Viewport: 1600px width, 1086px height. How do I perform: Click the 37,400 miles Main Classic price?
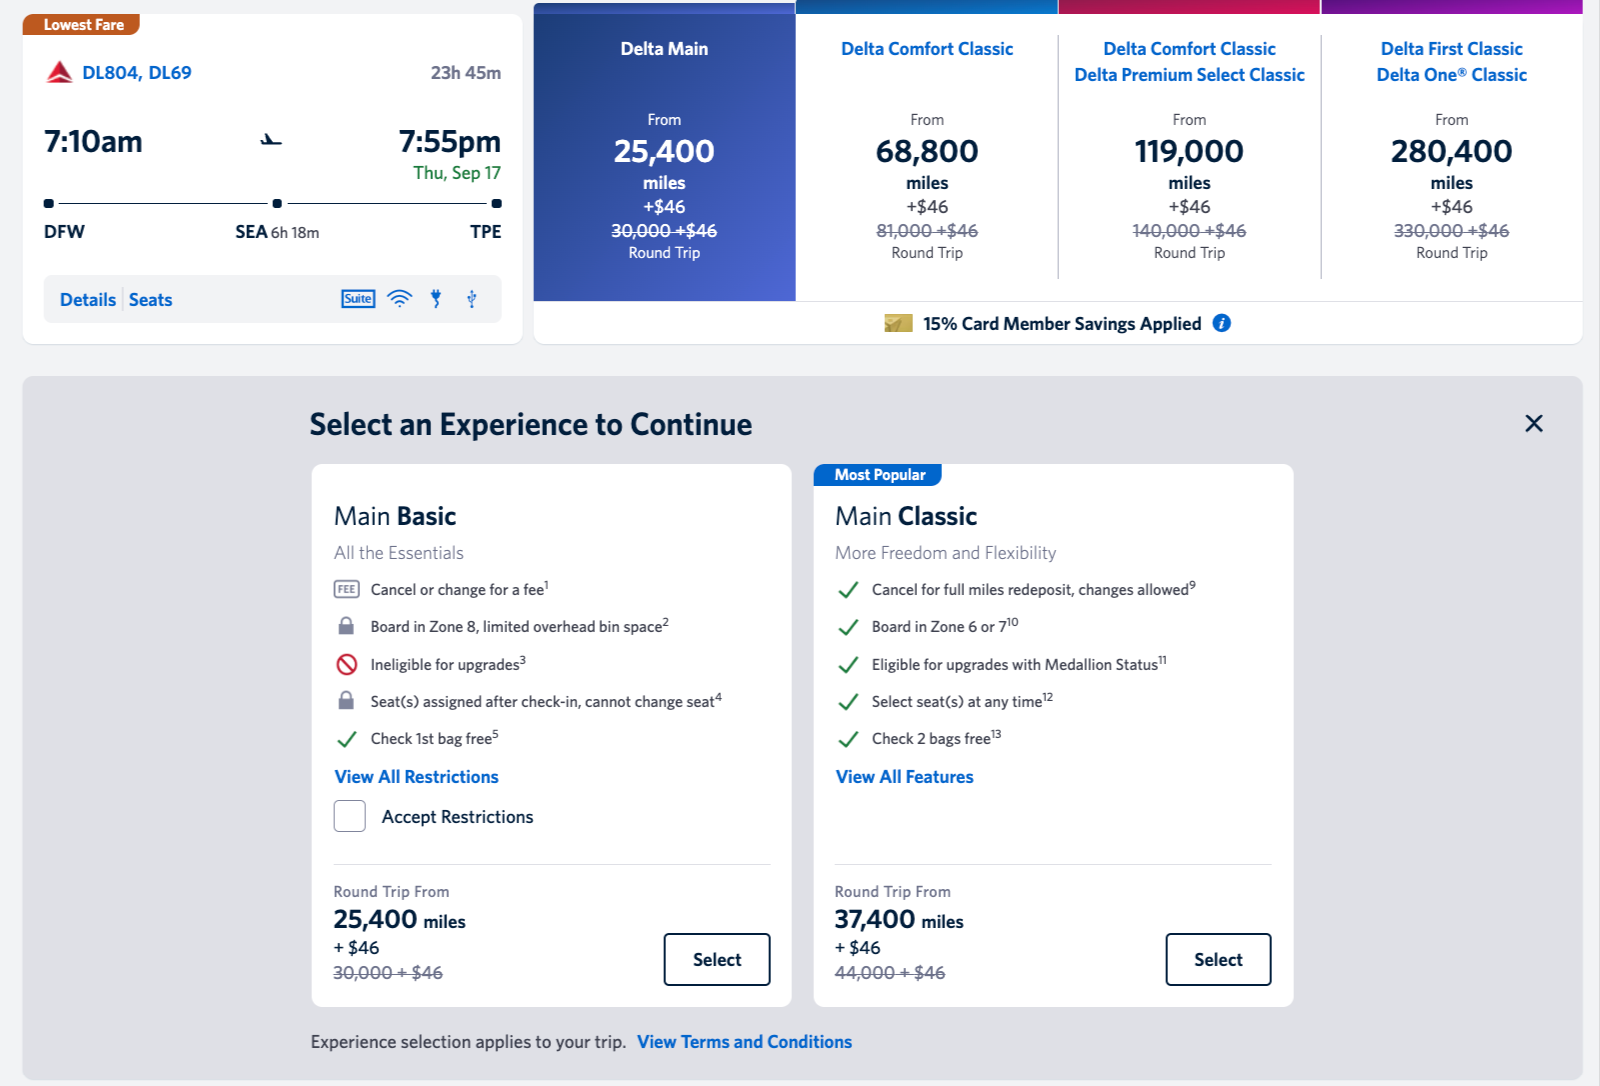click(899, 920)
